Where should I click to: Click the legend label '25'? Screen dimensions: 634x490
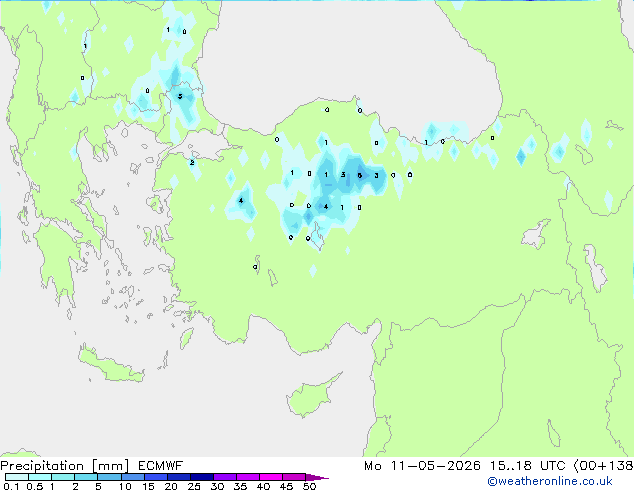pyautogui.click(x=194, y=486)
